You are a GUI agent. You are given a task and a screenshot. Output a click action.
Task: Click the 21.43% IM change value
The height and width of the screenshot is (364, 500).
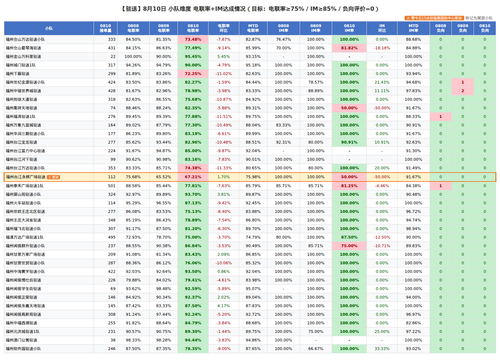click(x=382, y=82)
